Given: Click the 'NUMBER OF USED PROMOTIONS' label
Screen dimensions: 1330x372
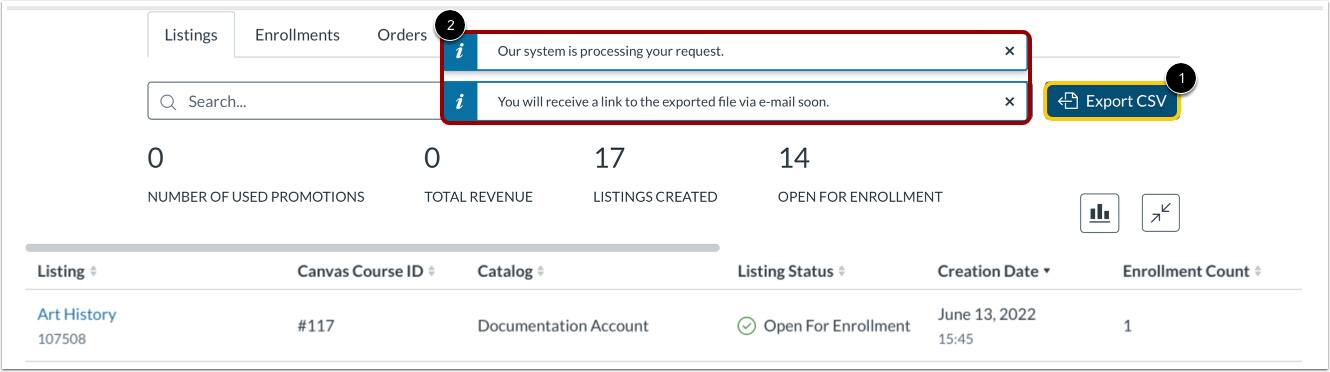Looking at the screenshot, I should click(x=256, y=197).
